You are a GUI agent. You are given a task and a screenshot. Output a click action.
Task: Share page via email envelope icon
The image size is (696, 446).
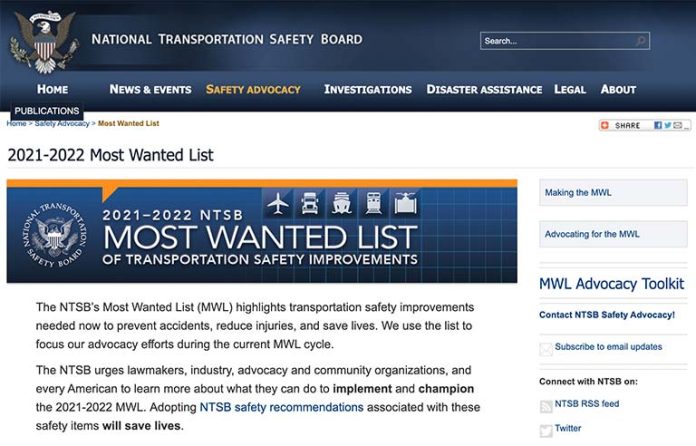click(x=677, y=125)
